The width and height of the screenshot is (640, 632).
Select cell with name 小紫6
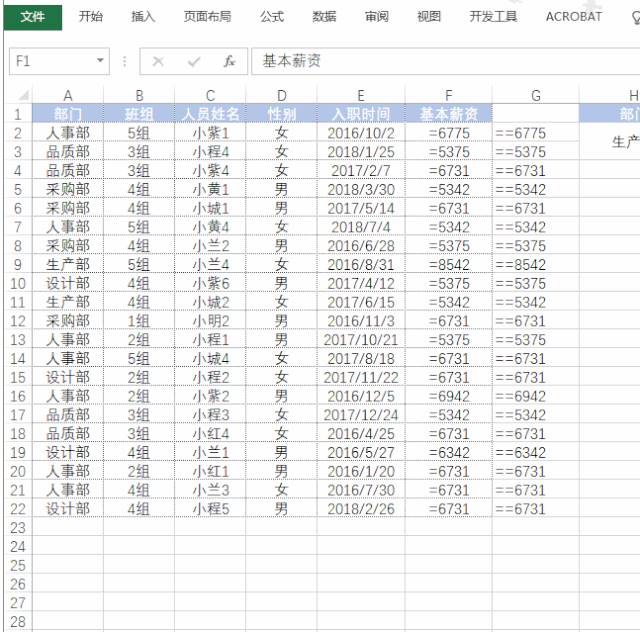pos(210,283)
